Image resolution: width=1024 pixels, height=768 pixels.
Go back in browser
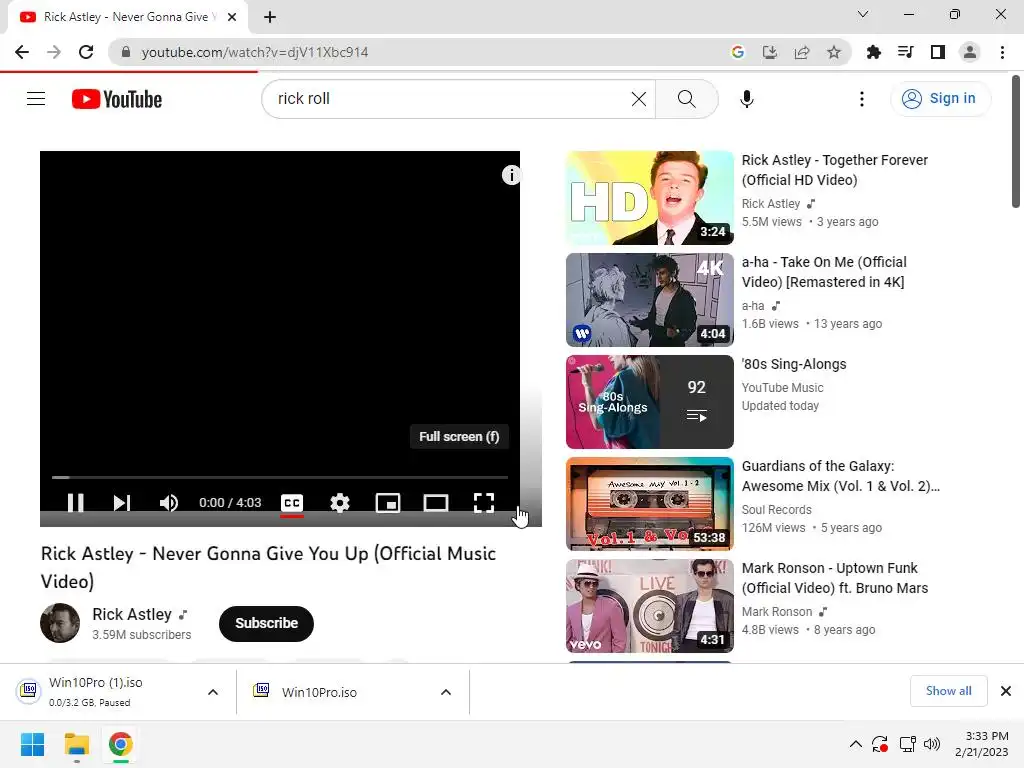point(22,52)
